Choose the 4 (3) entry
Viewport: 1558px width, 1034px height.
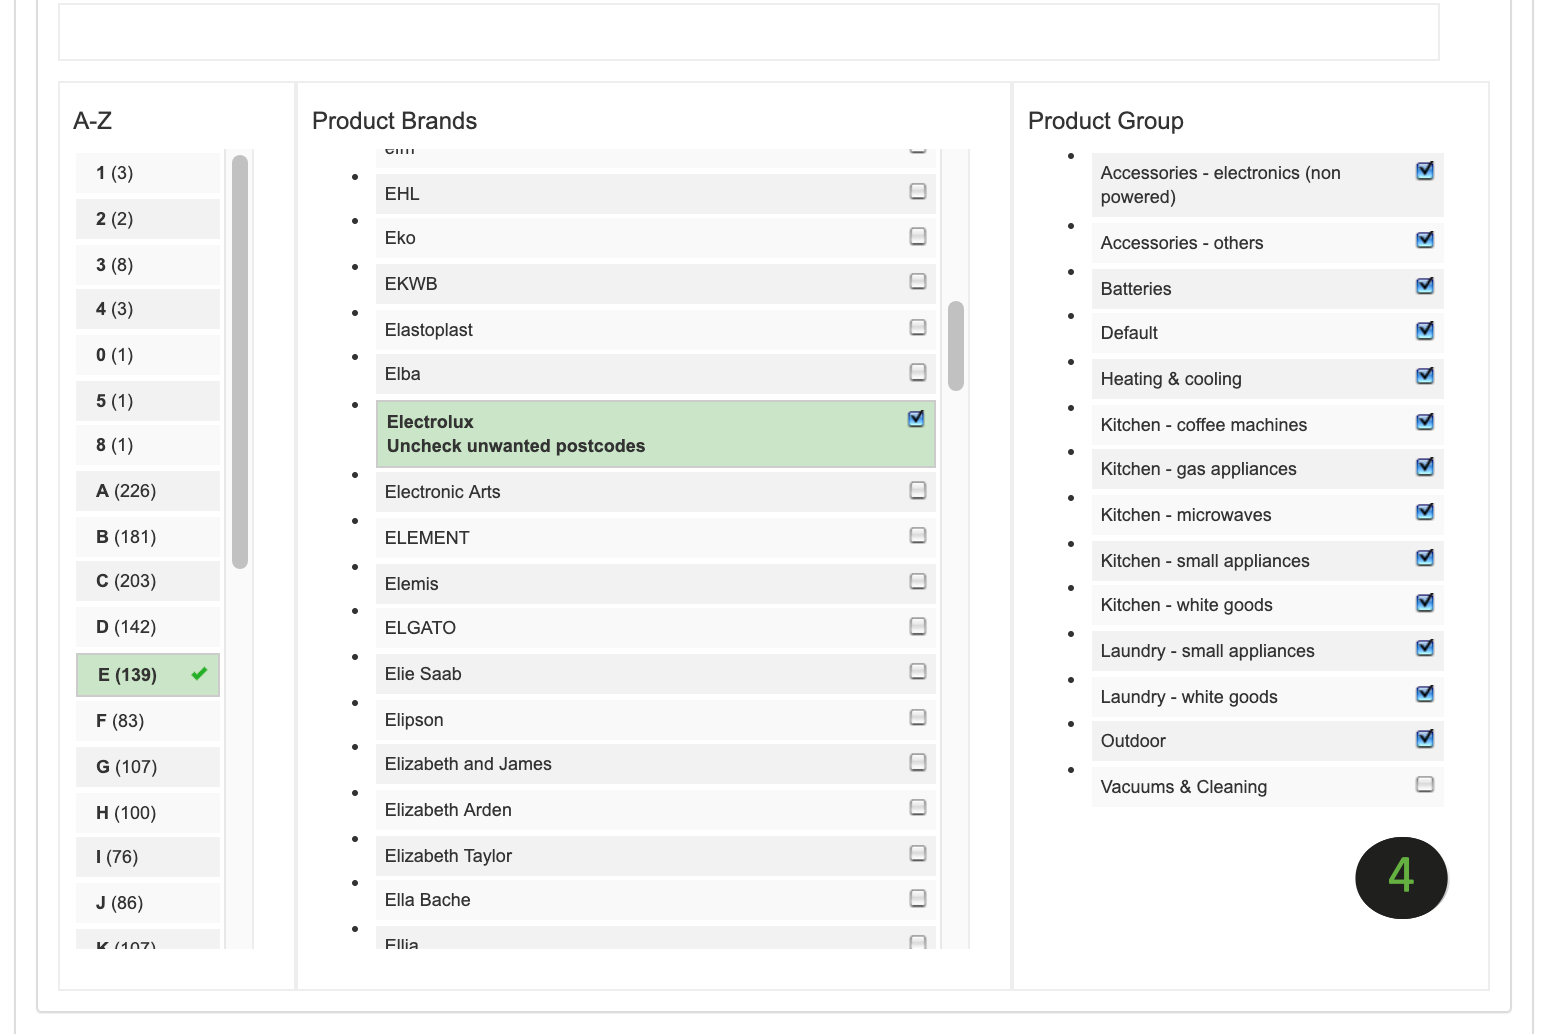[148, 309]
